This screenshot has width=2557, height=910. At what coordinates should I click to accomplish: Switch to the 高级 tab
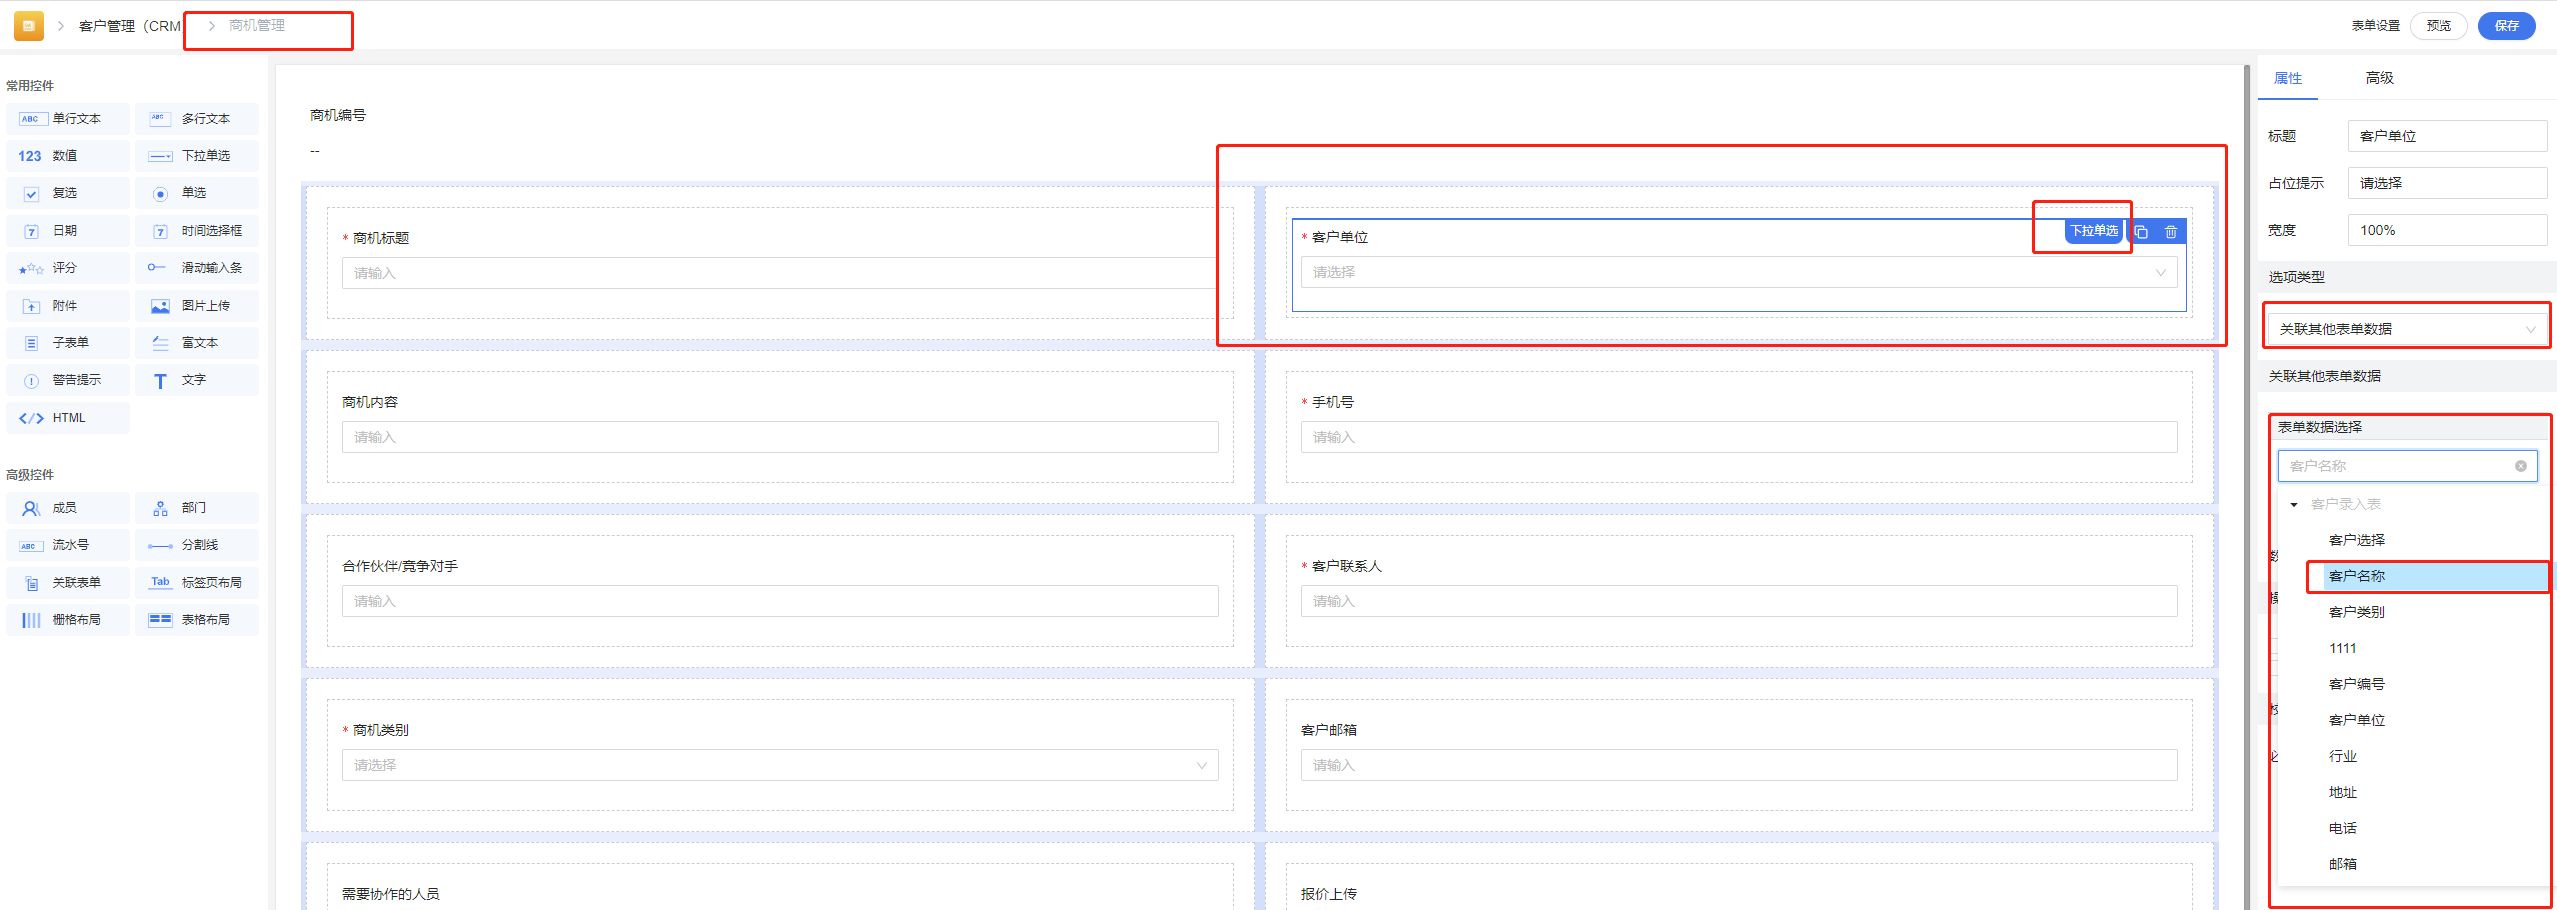[2379, 78]
